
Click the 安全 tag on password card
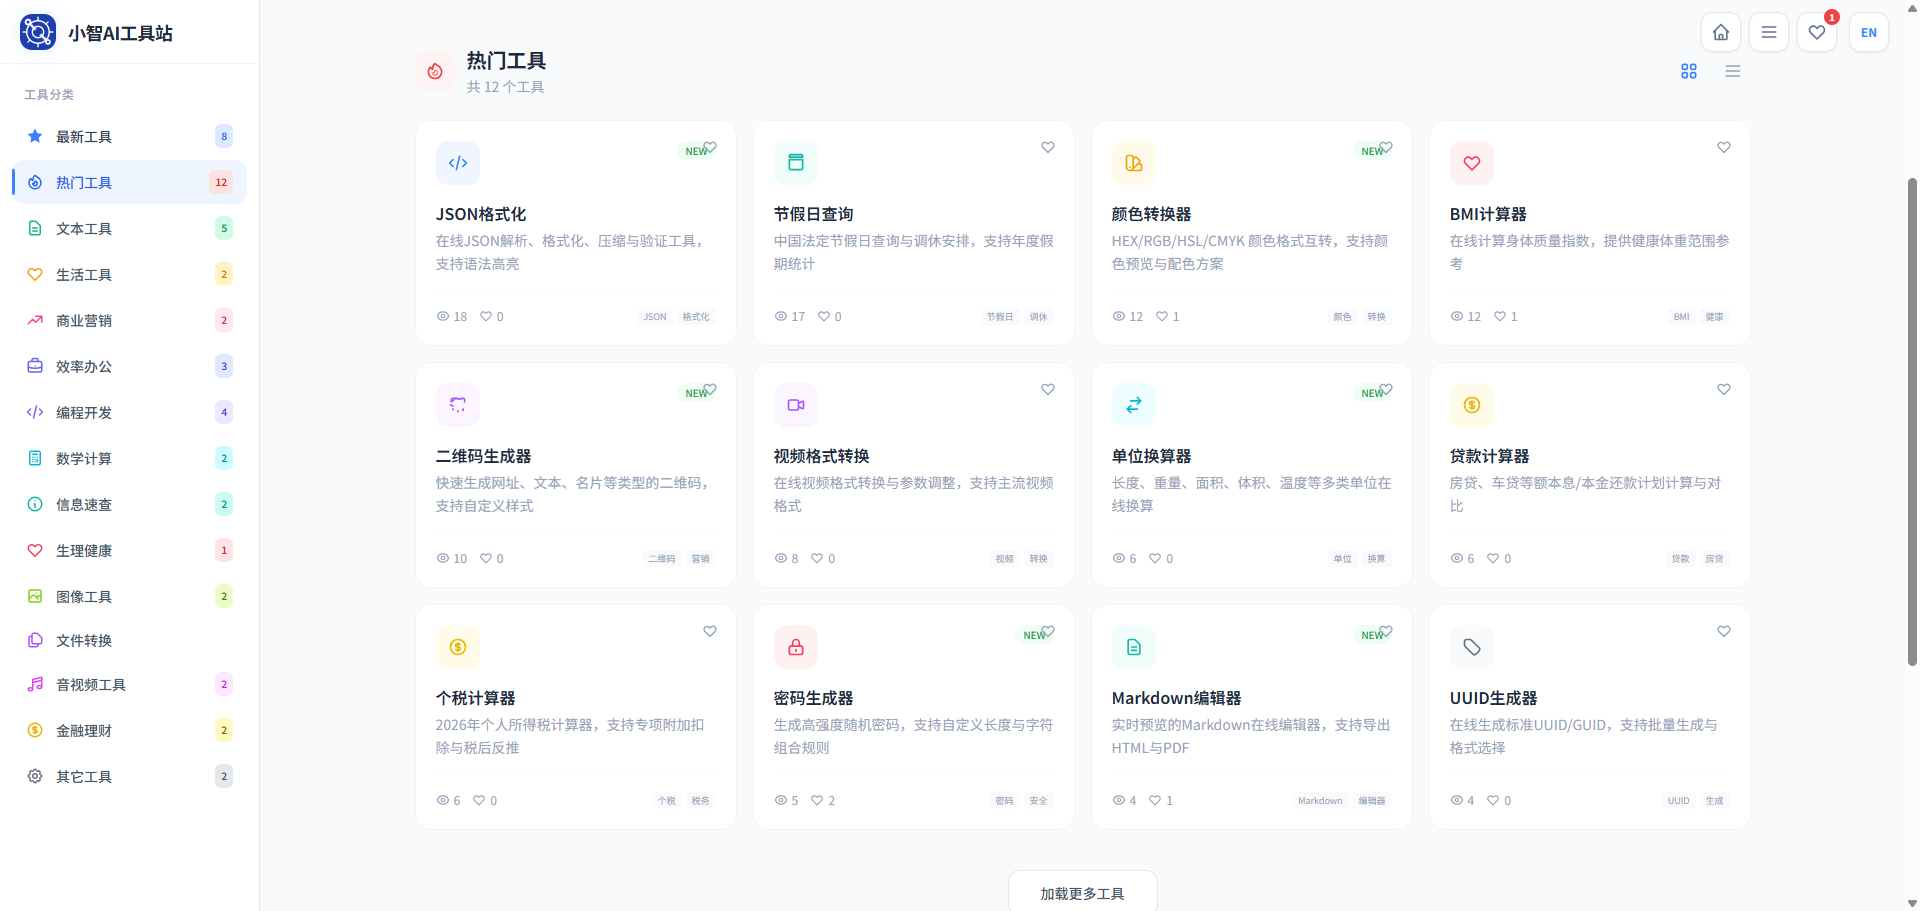(x=1039, y=801)
